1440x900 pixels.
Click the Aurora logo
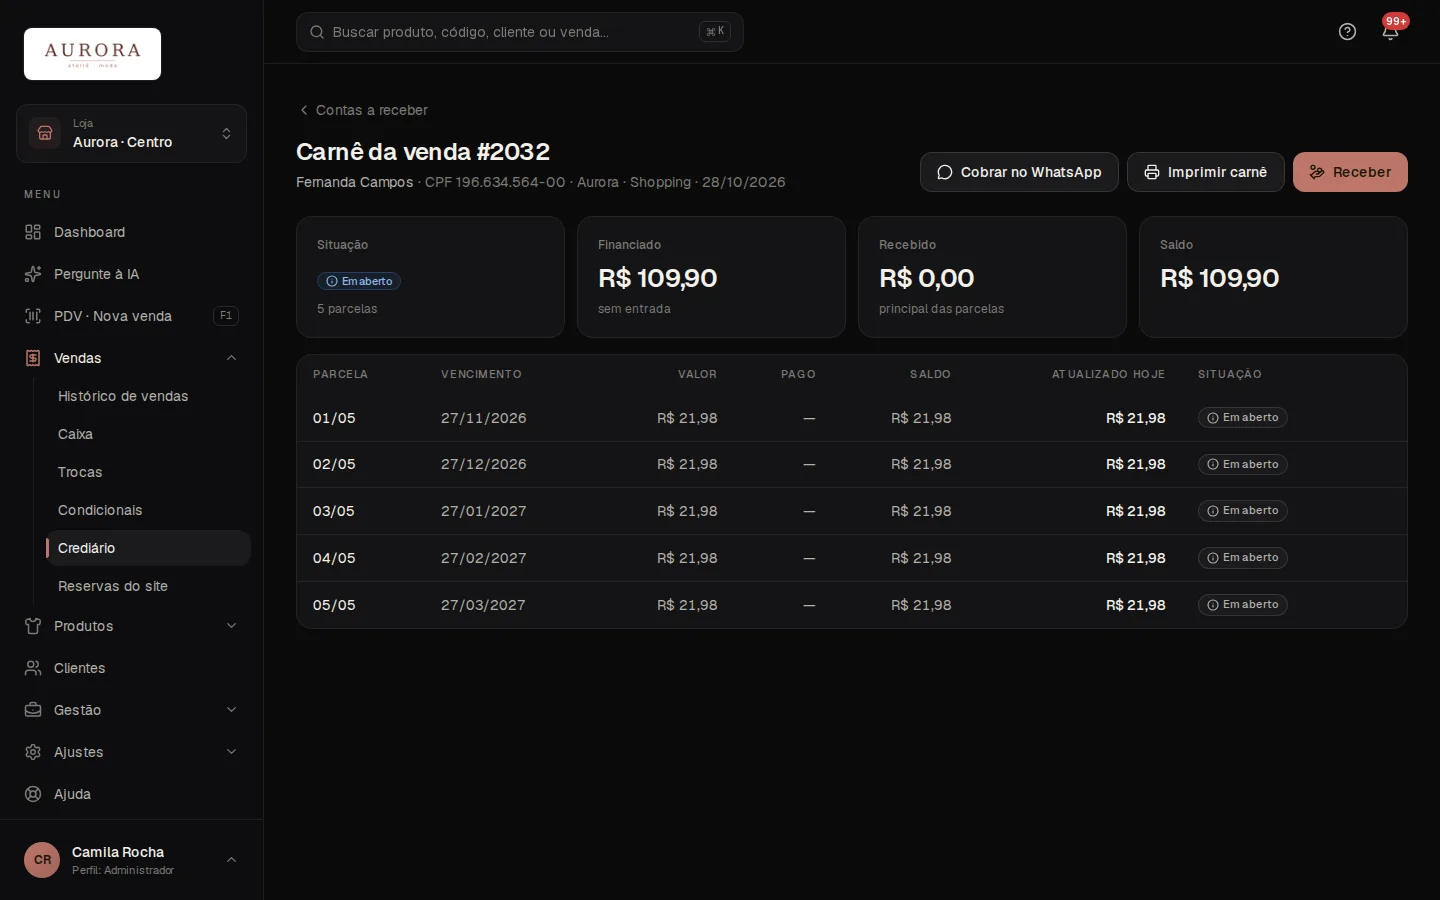click(x=92, y=54)
